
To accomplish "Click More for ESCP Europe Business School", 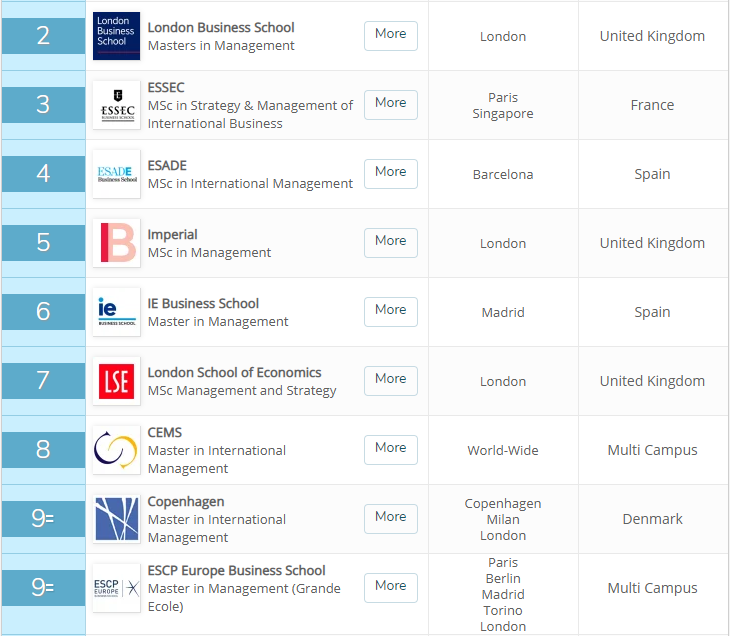I will 391,588.
